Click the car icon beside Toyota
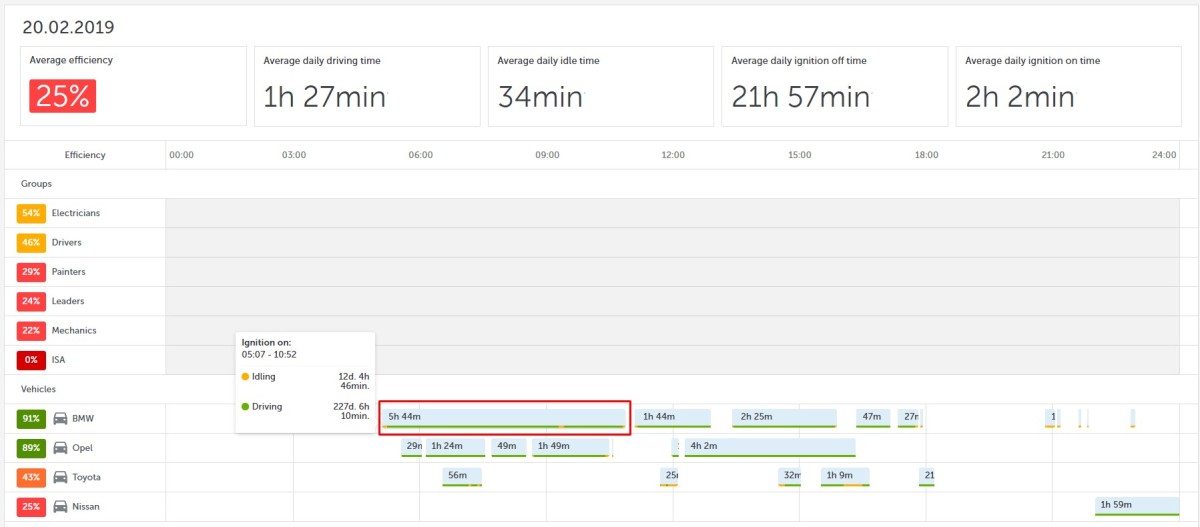Image resolution: width=1200 pixels, height=527 pixels. tap(60, 477)
